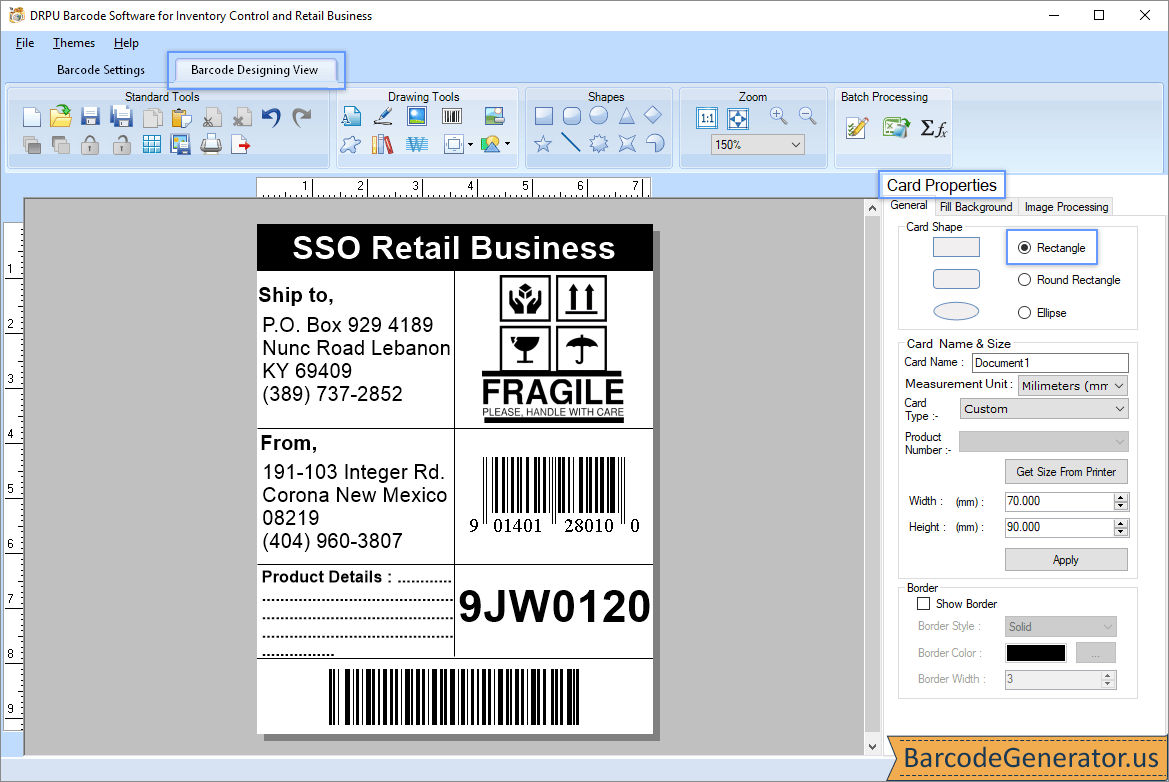Draw a triangle shape

tap(626, 116)
